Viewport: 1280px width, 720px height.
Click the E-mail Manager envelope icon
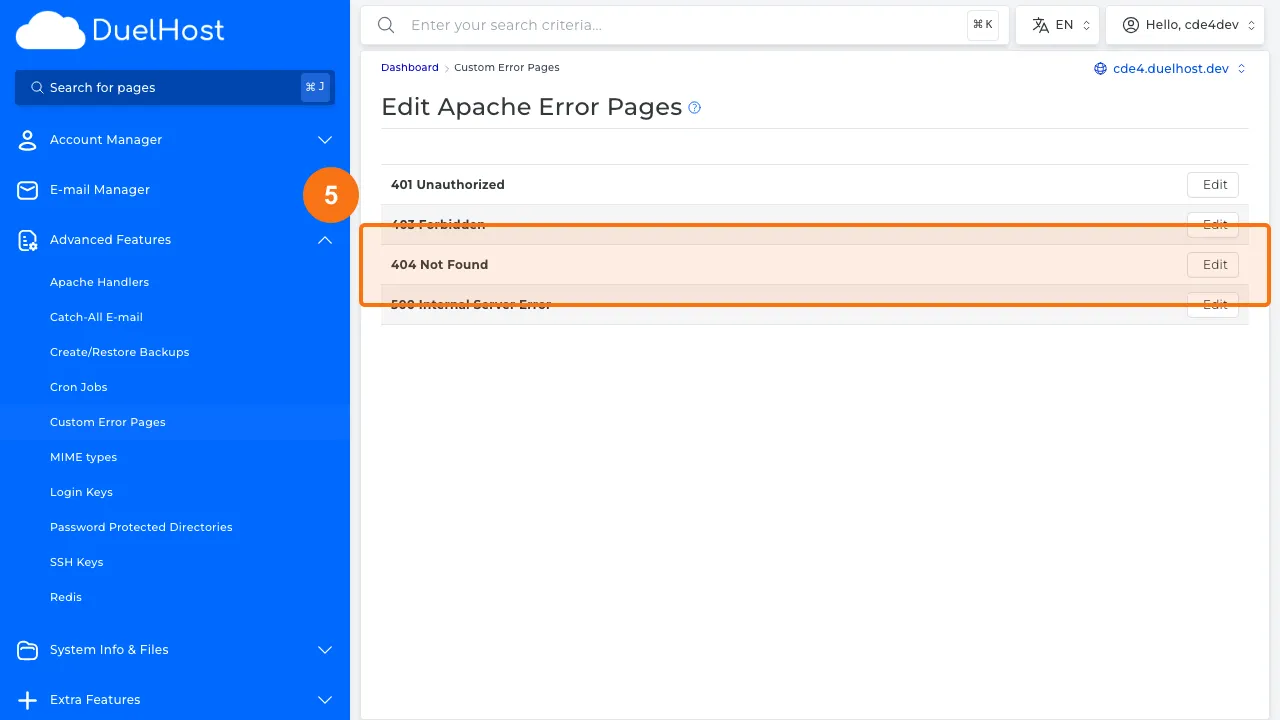[27, 189]
